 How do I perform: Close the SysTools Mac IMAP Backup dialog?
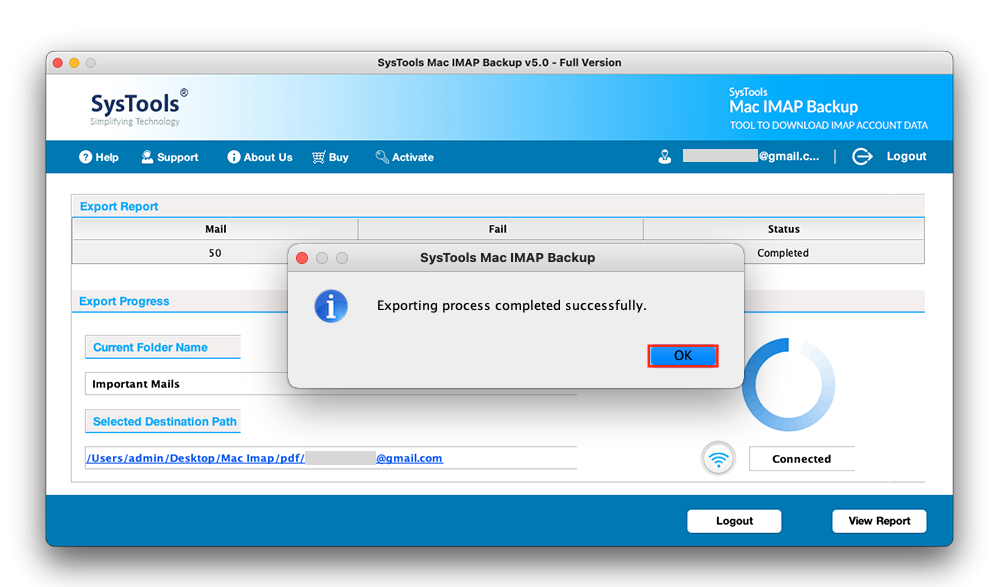coord(302,258)
